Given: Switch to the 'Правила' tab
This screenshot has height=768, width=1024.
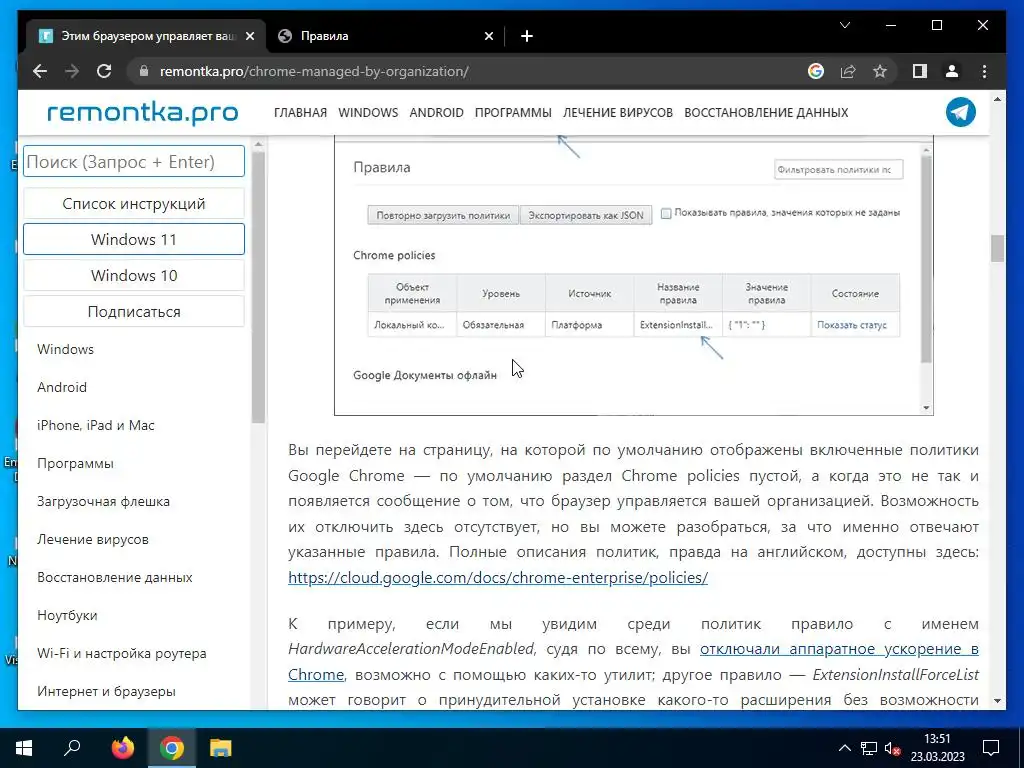Looking at the screenshot, I should pyautogui.click(x=385, y=36).
